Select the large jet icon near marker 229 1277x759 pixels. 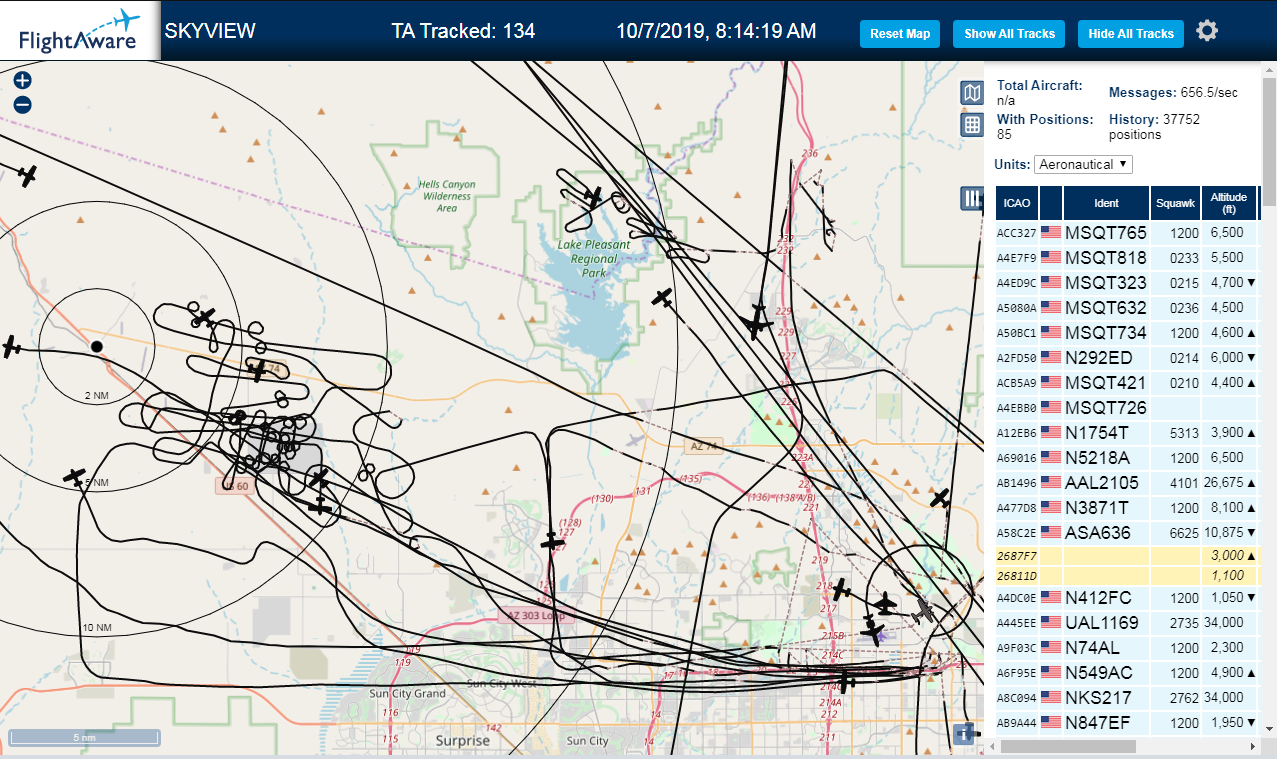(x=758, y=321)
